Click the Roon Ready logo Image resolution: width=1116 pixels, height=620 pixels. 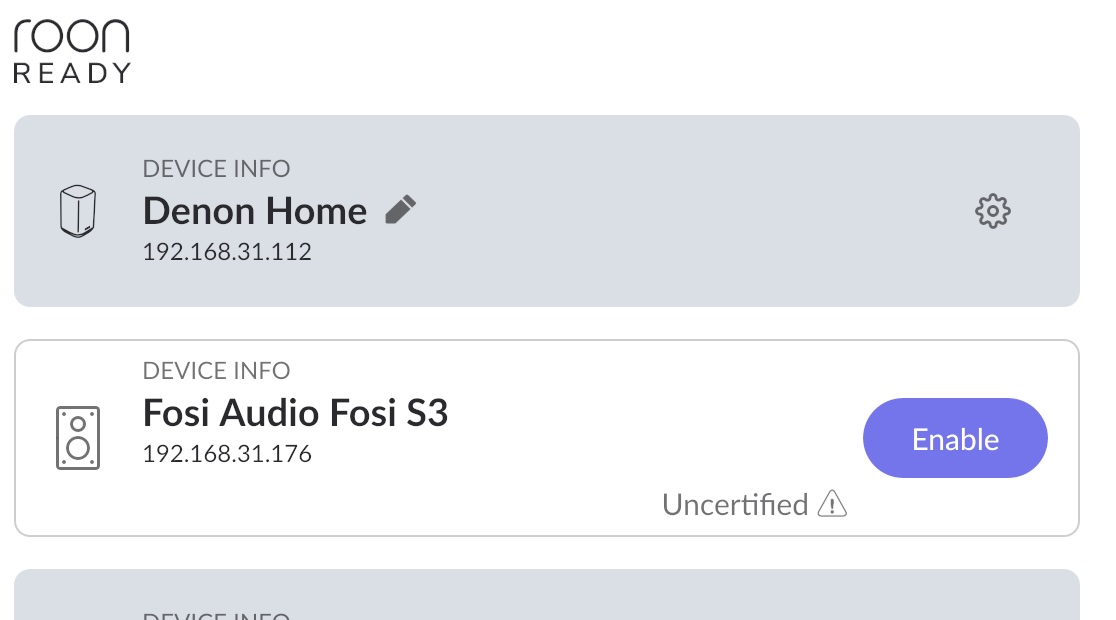(x=71, y=48)
